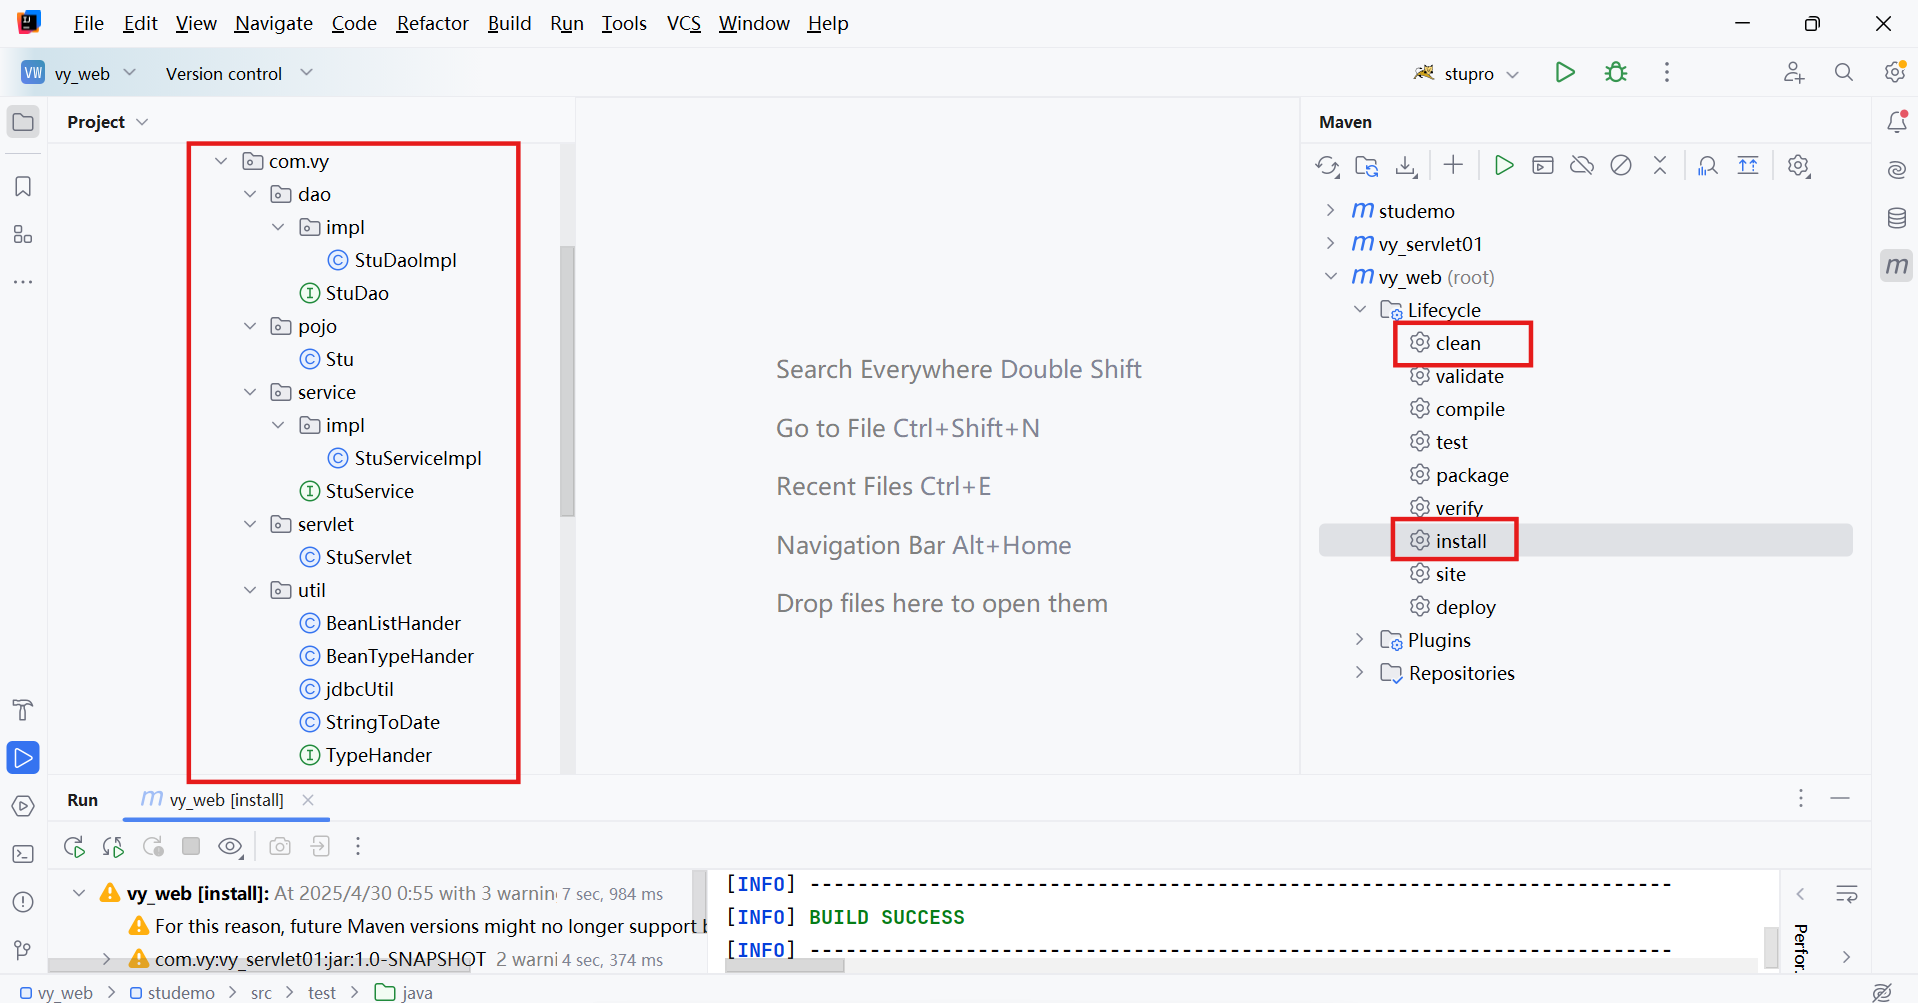Select the package lifecycle goal
Screen dimensions: 1918x1003
tap(1472, 475)
